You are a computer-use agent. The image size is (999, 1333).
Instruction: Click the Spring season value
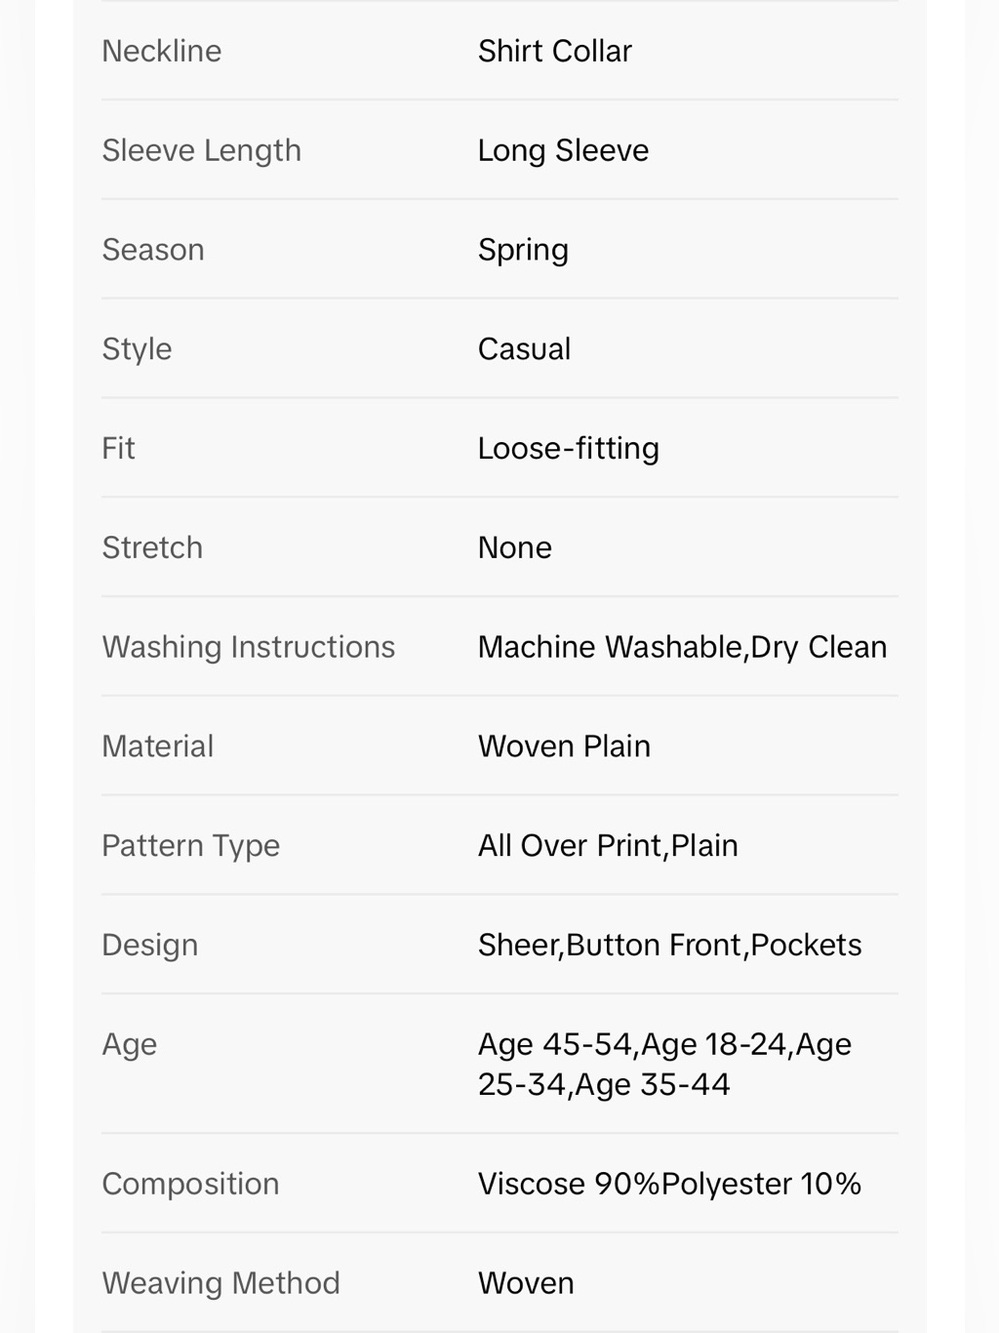click(x=523, y=250)
